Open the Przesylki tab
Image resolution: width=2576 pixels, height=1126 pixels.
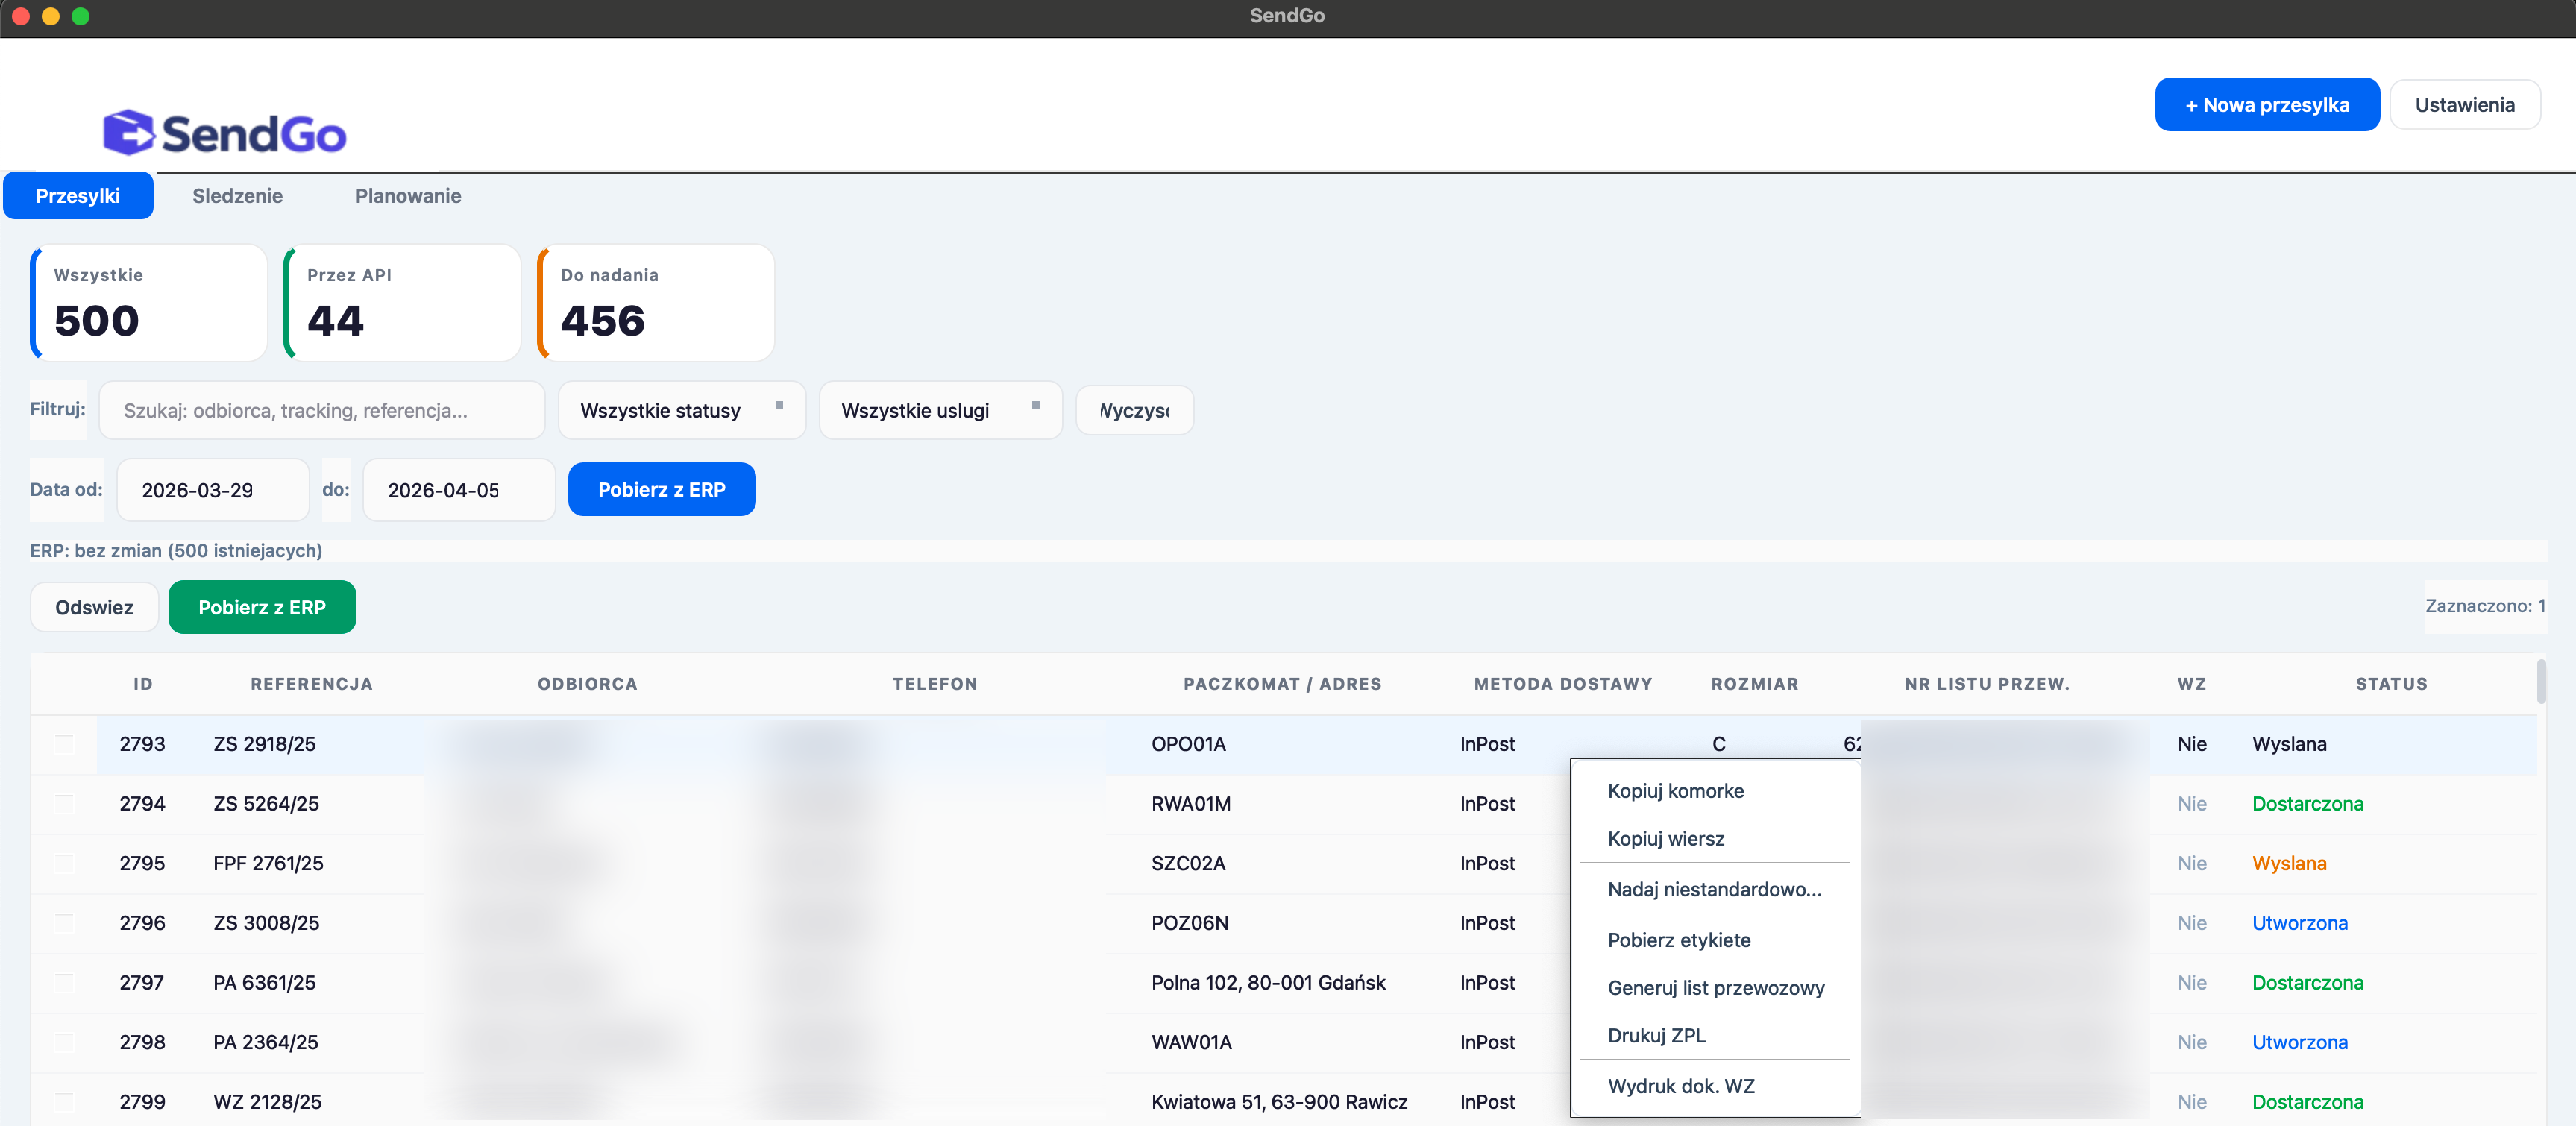point(78,196)
